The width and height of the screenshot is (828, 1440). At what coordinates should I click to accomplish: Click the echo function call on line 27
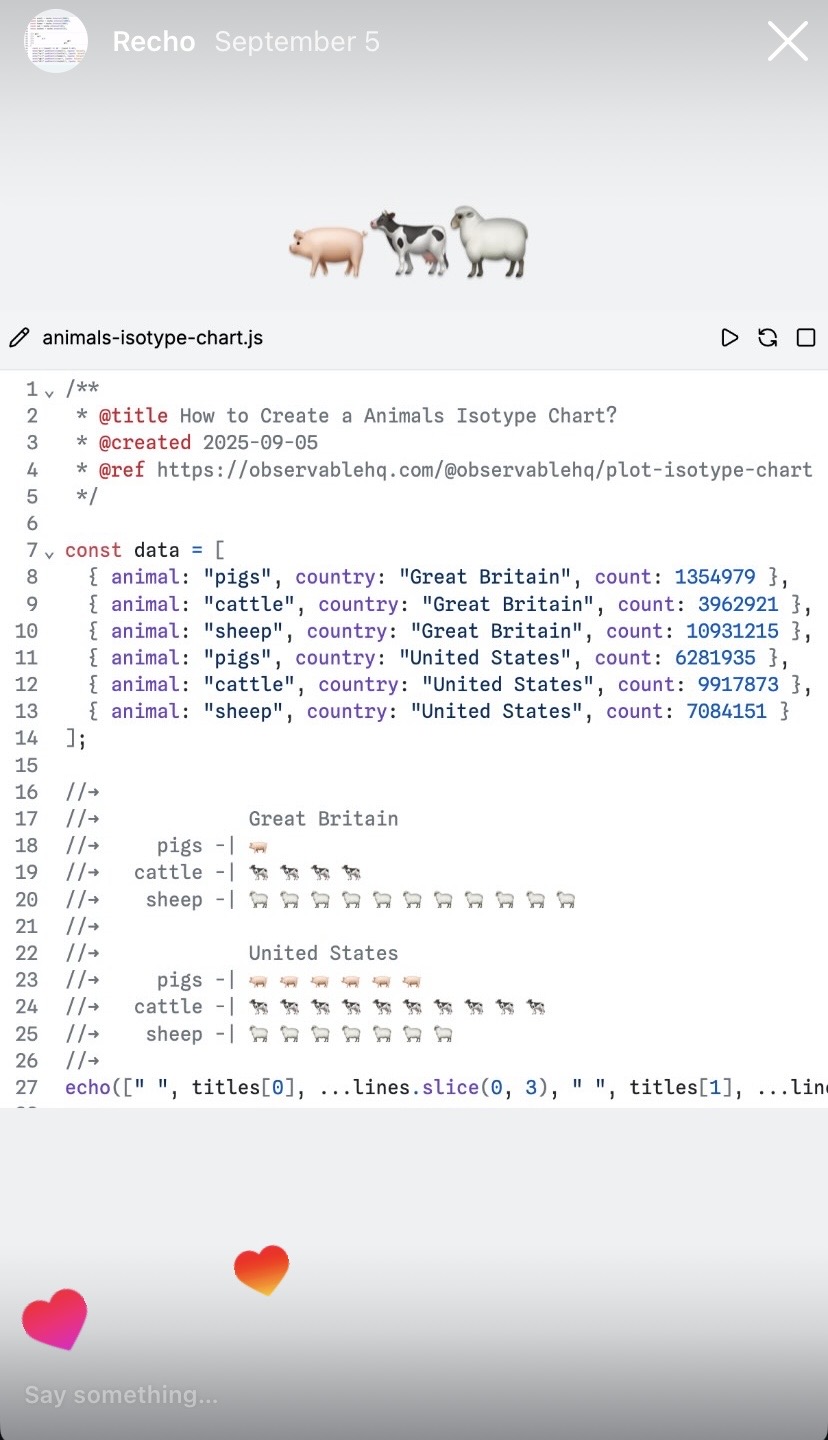click(89, 1087)
